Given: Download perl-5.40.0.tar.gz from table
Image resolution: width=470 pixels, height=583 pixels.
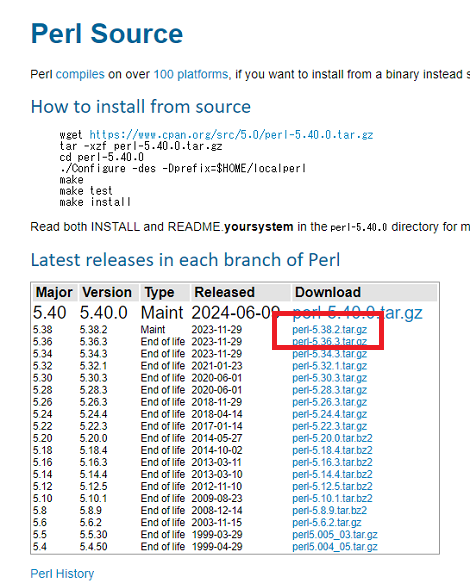Looking at the screenshot, I should pos(357,313).
